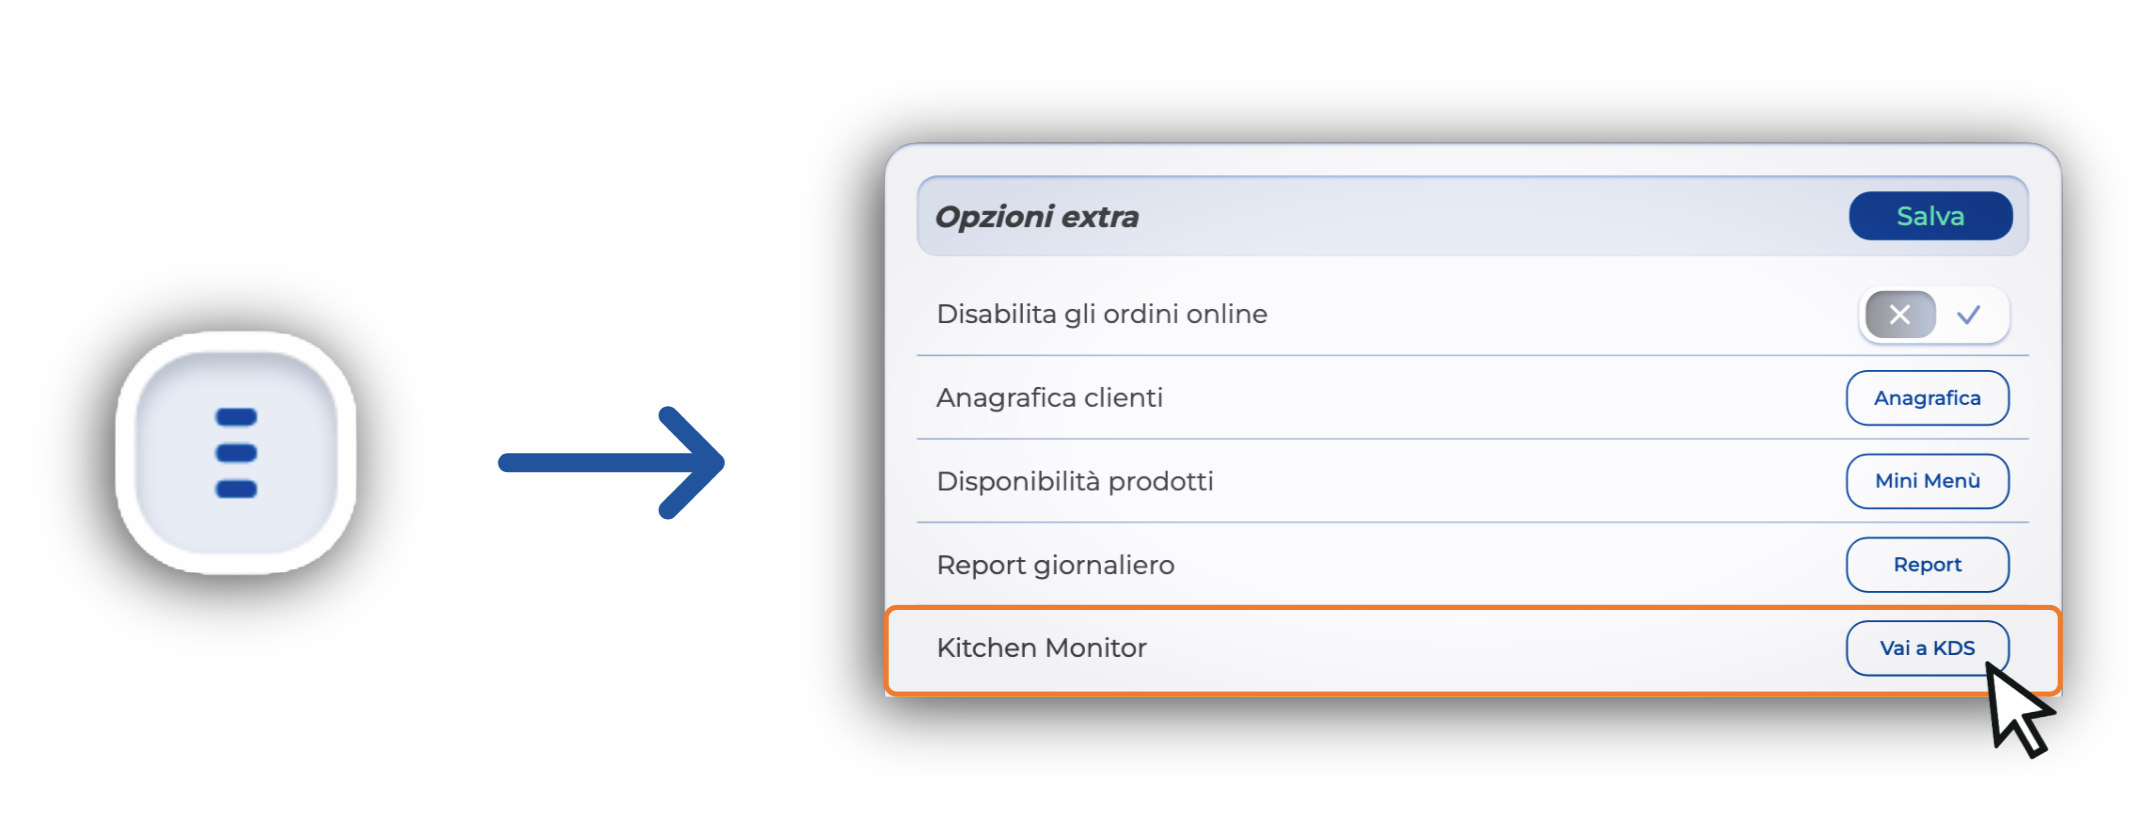Click the blue right-pointing arrow
The width and height of the screenshot is (2150, 826).
coord(612,462)
